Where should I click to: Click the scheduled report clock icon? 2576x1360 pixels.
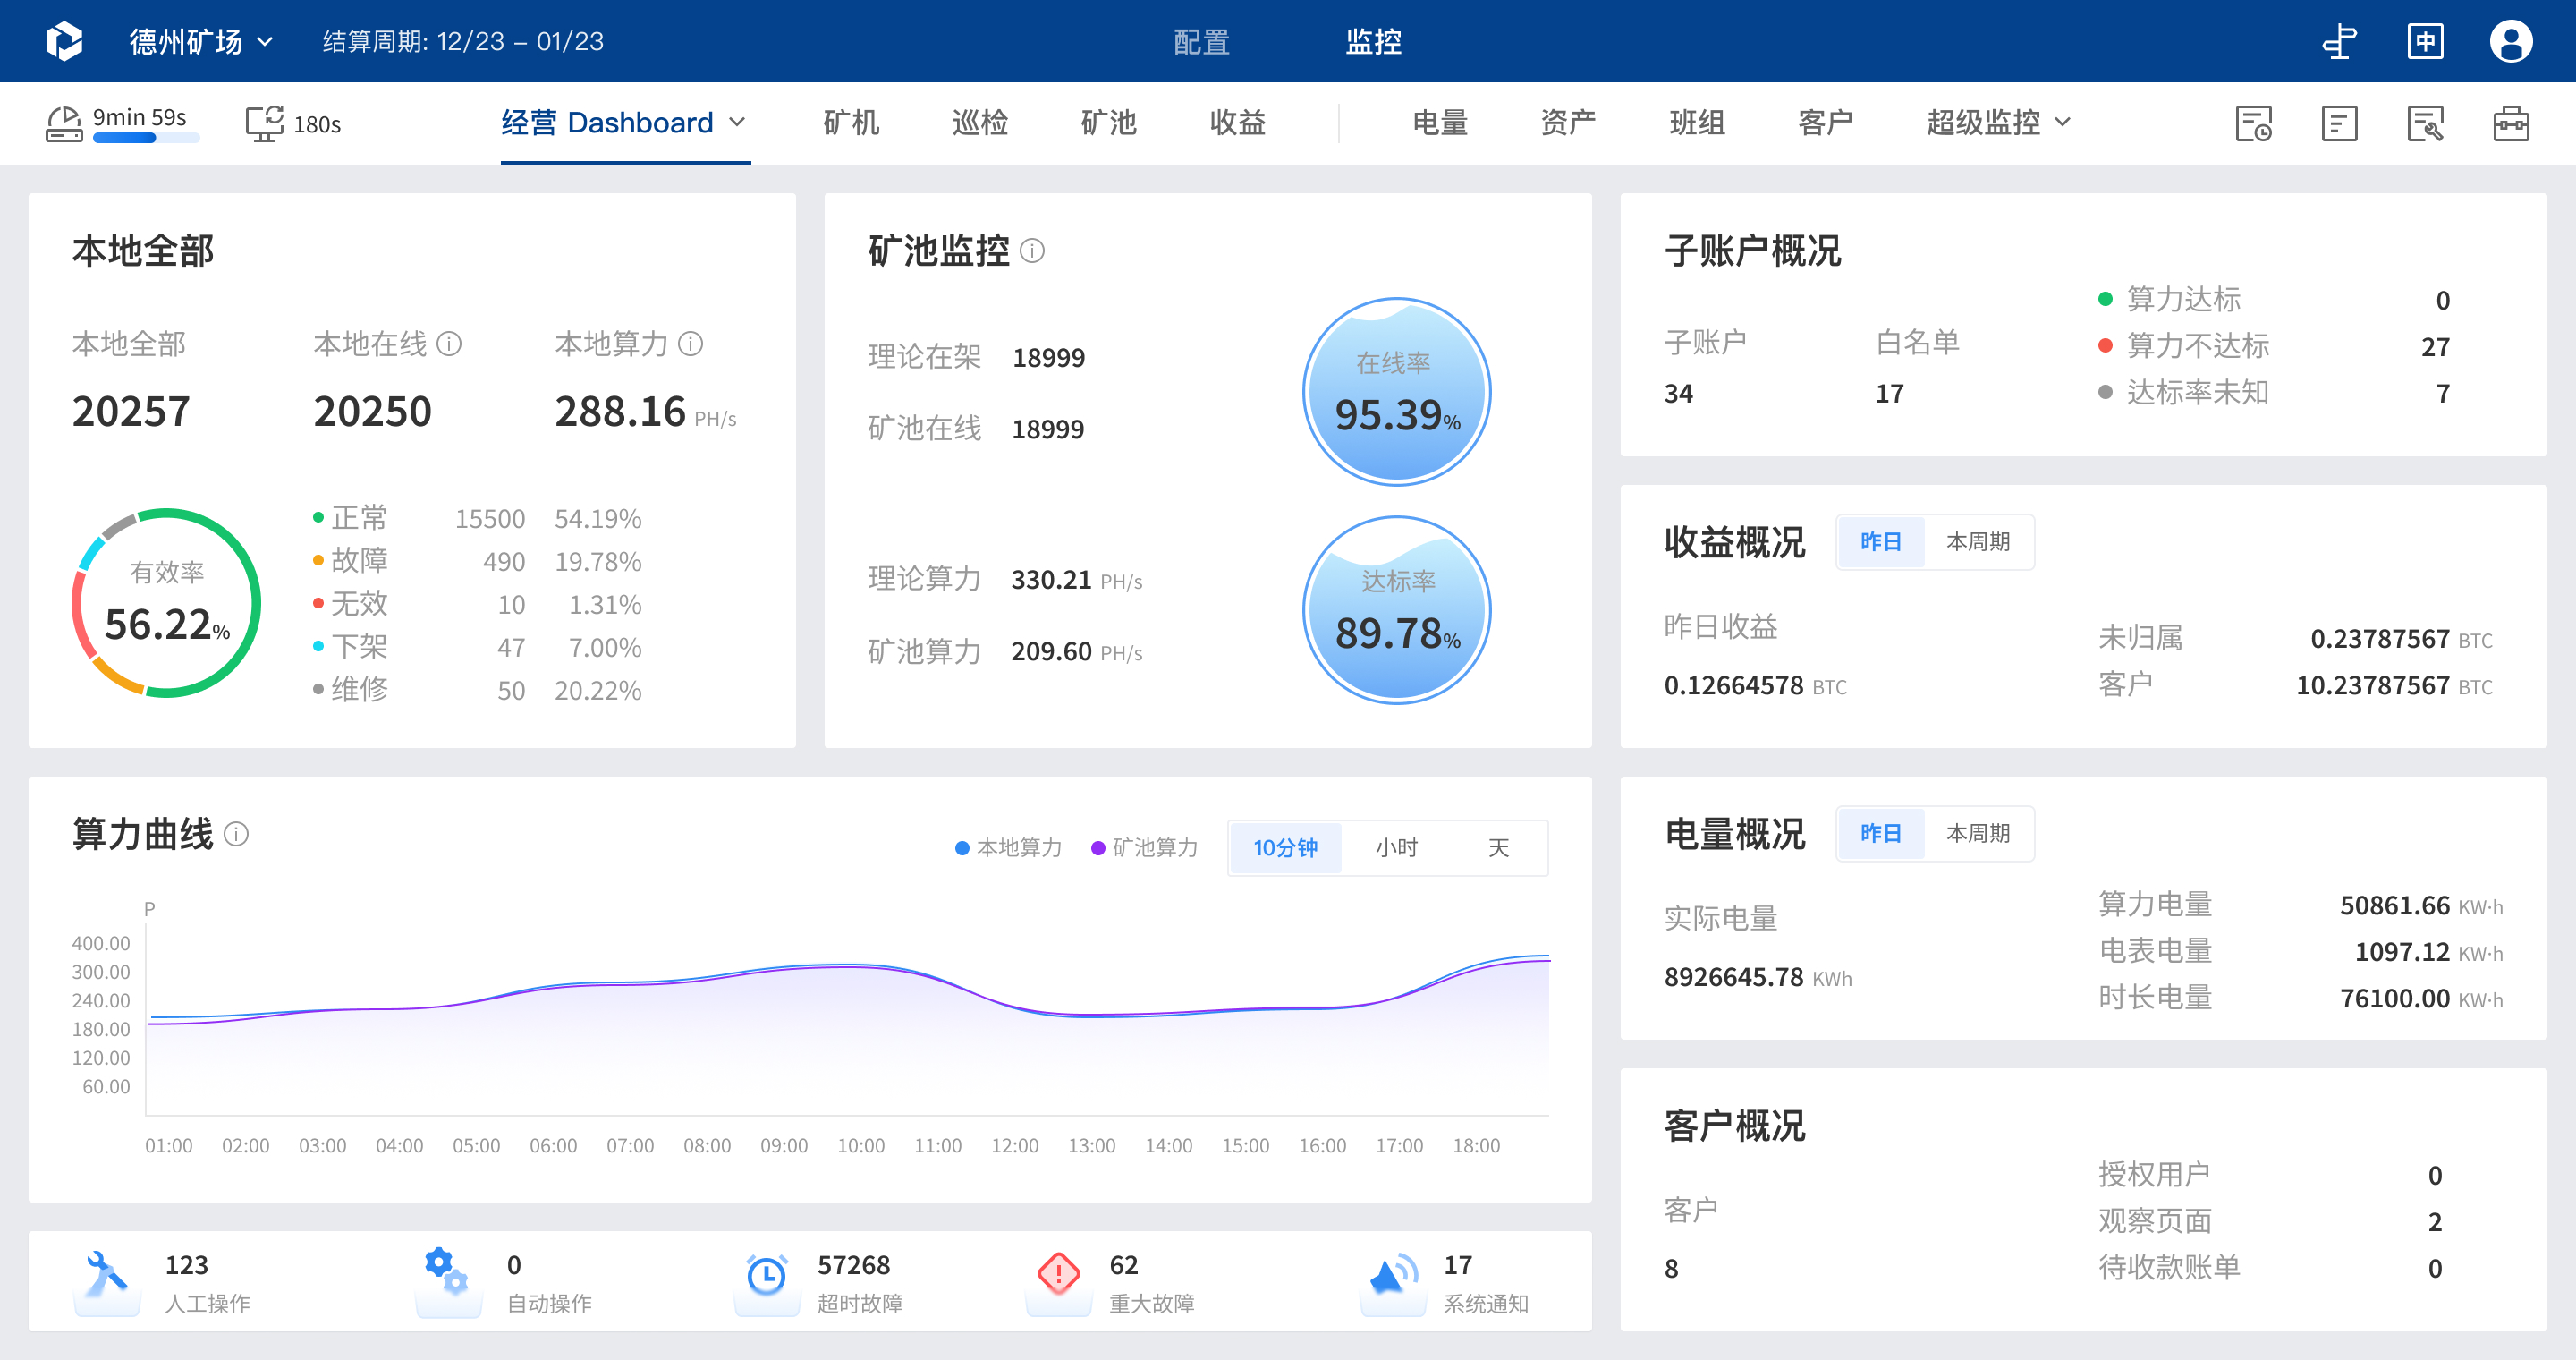click(x=2253, y=124)
